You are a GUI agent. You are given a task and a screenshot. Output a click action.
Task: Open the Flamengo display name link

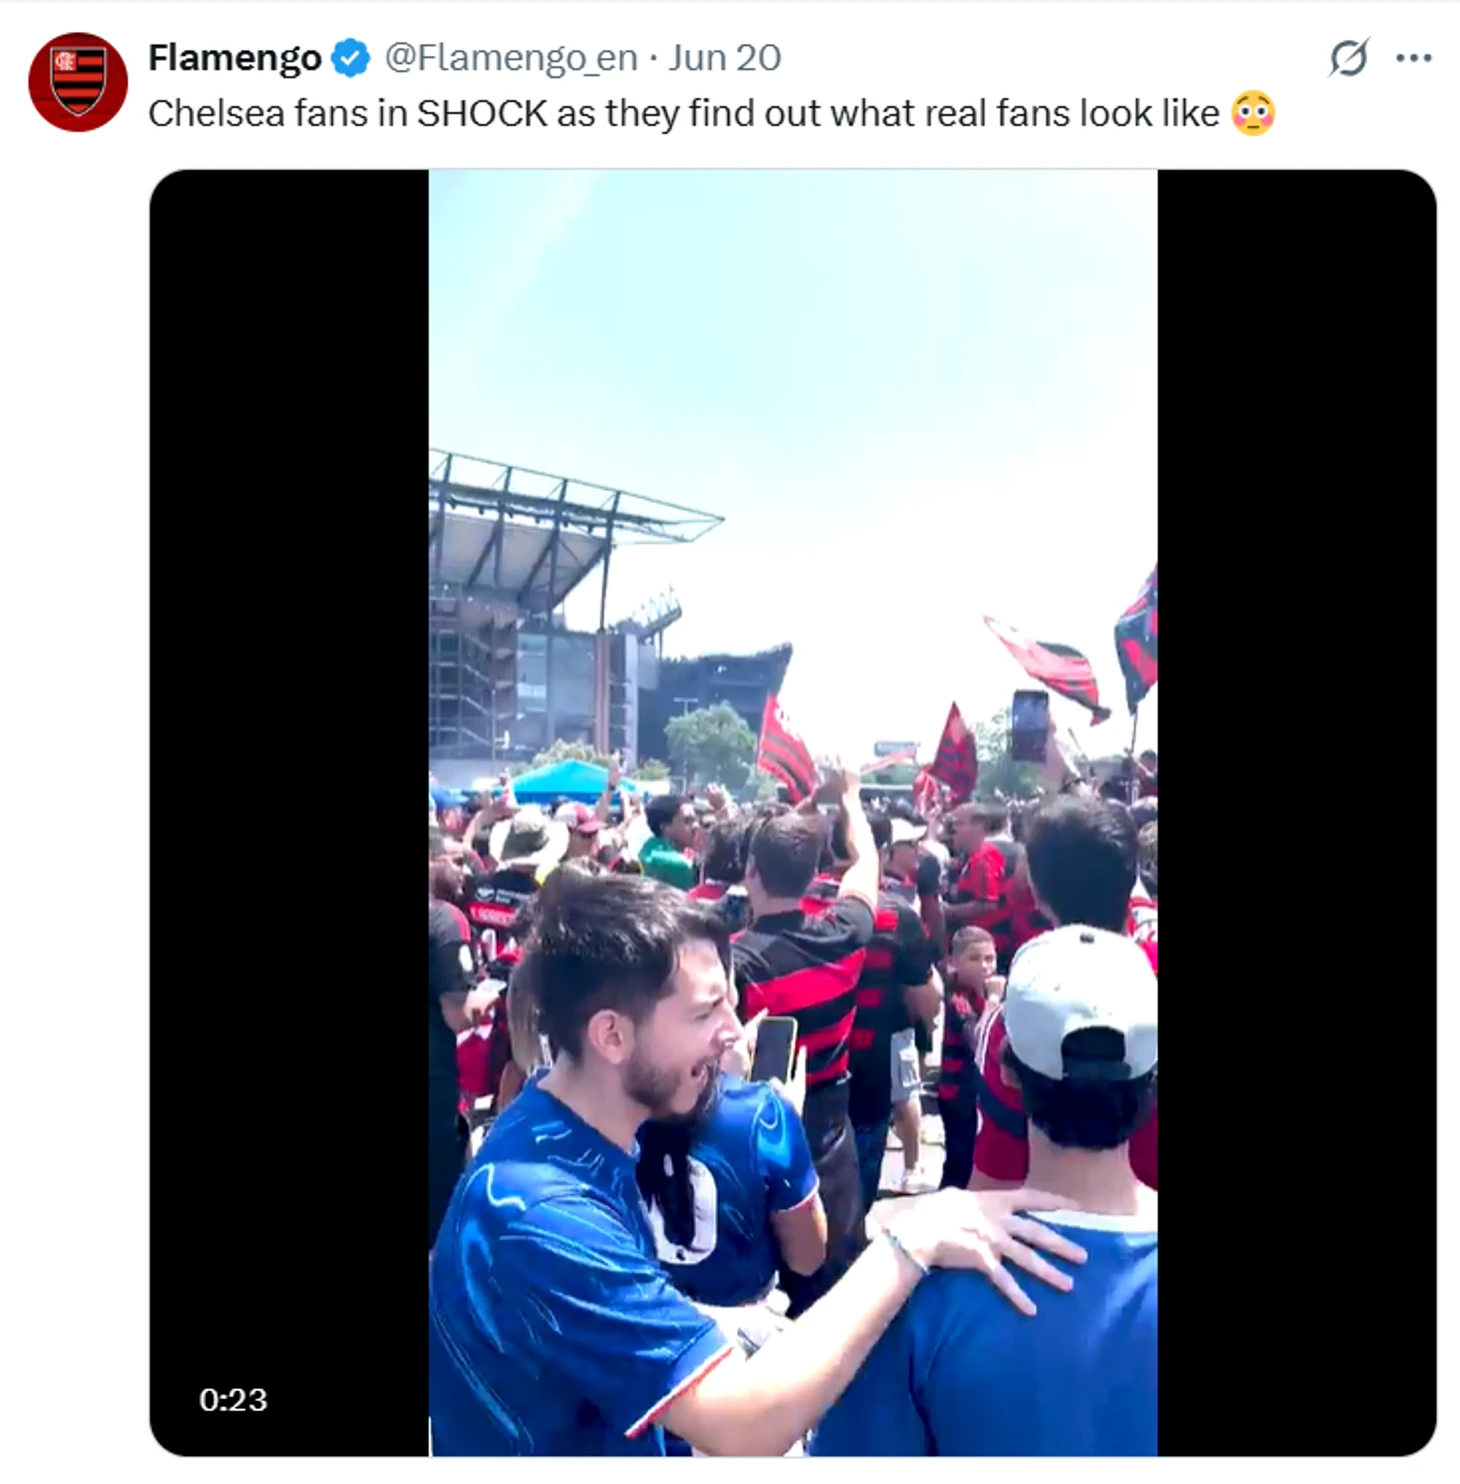tap(235, 58)
